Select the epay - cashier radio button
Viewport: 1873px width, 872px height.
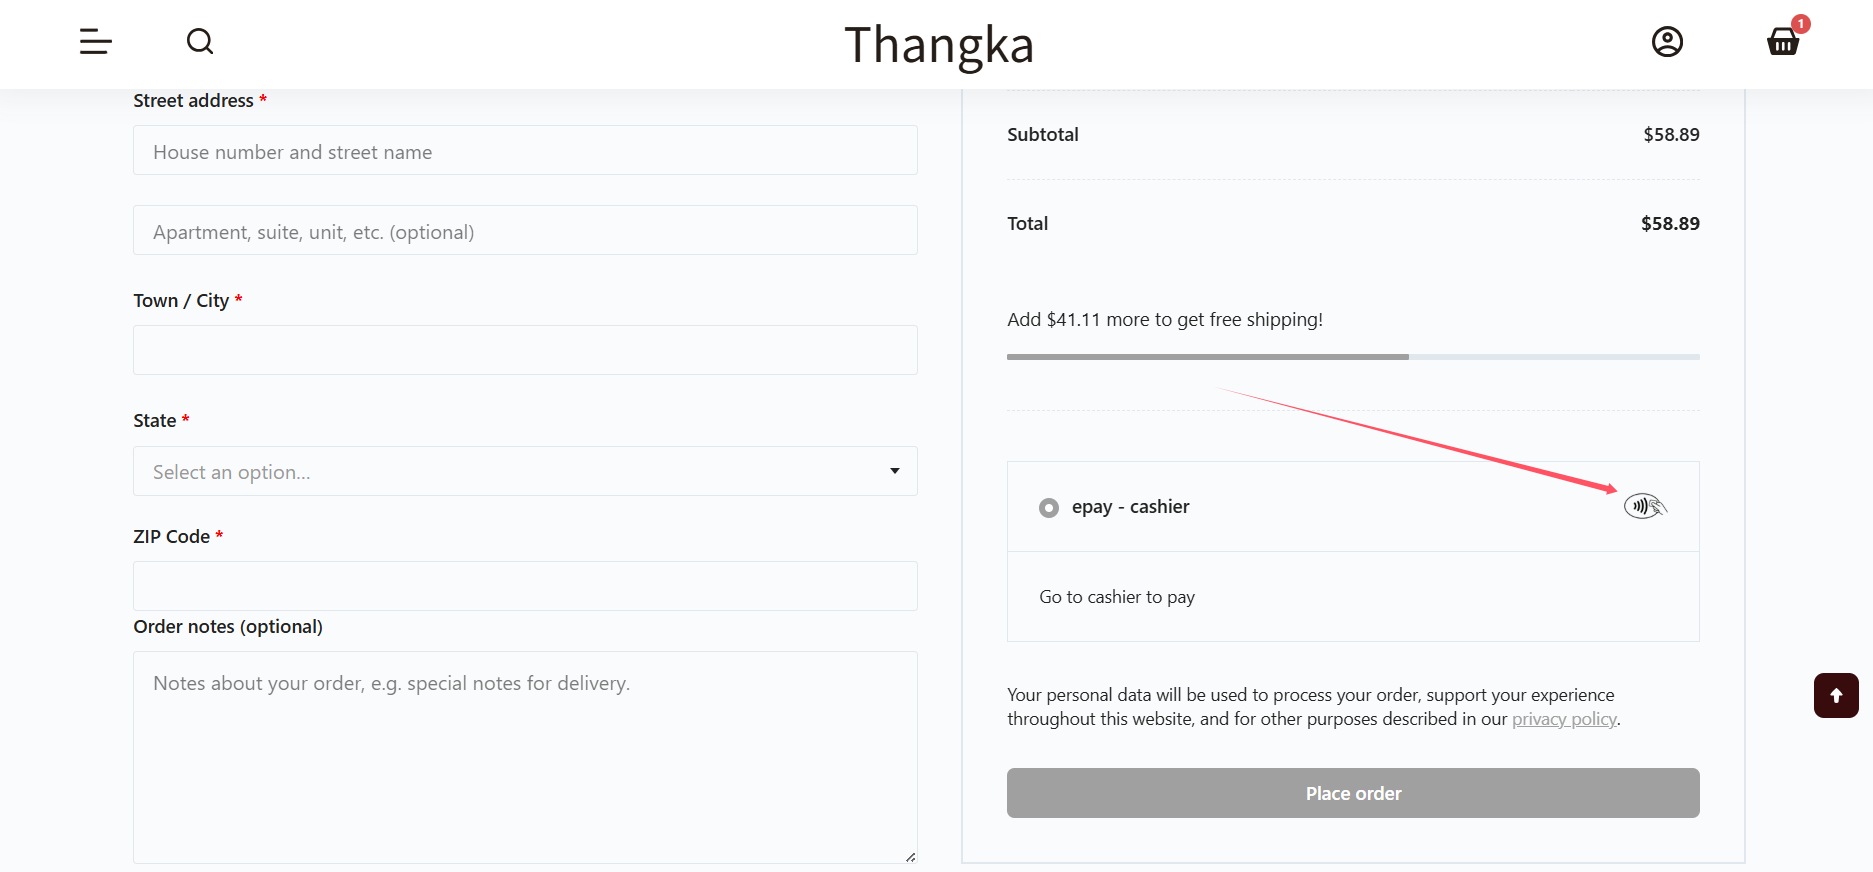tap(1049, 508)
